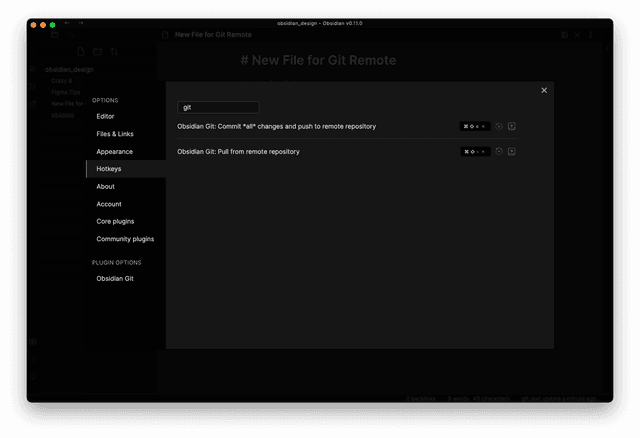640x438 pixels.
Task: Click the hotkey search field containing 'git'
Action: [x=218, y=107]
